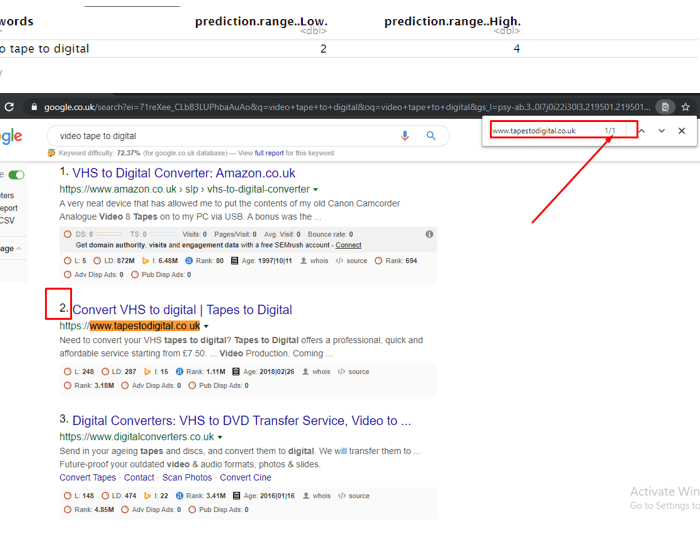The width and height of the screenshot is (700, 557).
Task: Click tapestodigital L: 248 metric
Action: [79, 372]
